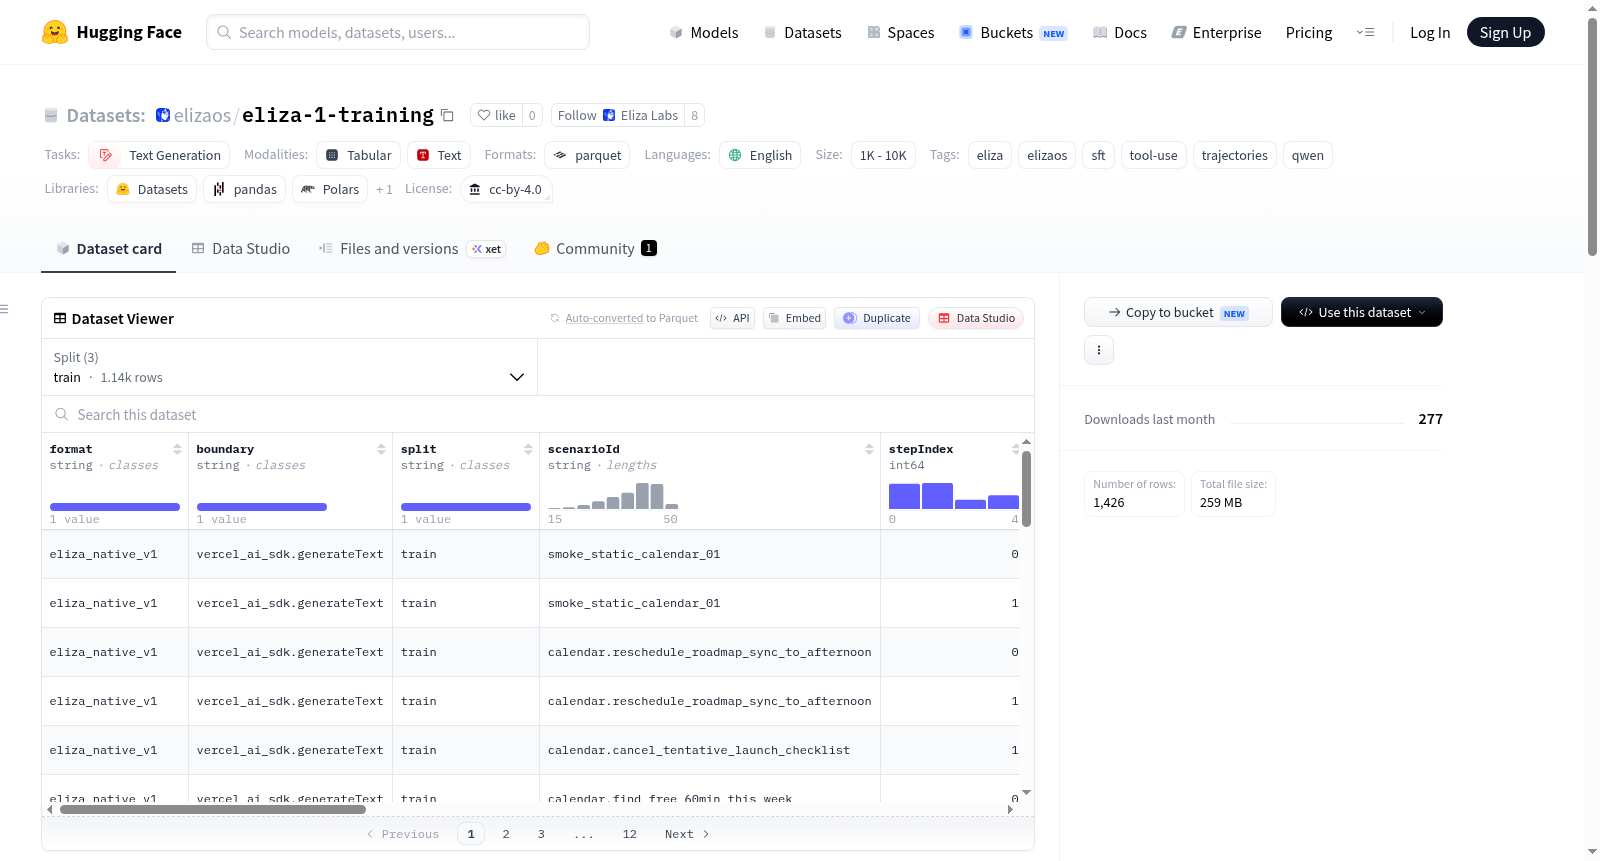The height and width of the screenshot is (861, 1600).
Task: Click the pandas library tag
Action: point(245,189)
